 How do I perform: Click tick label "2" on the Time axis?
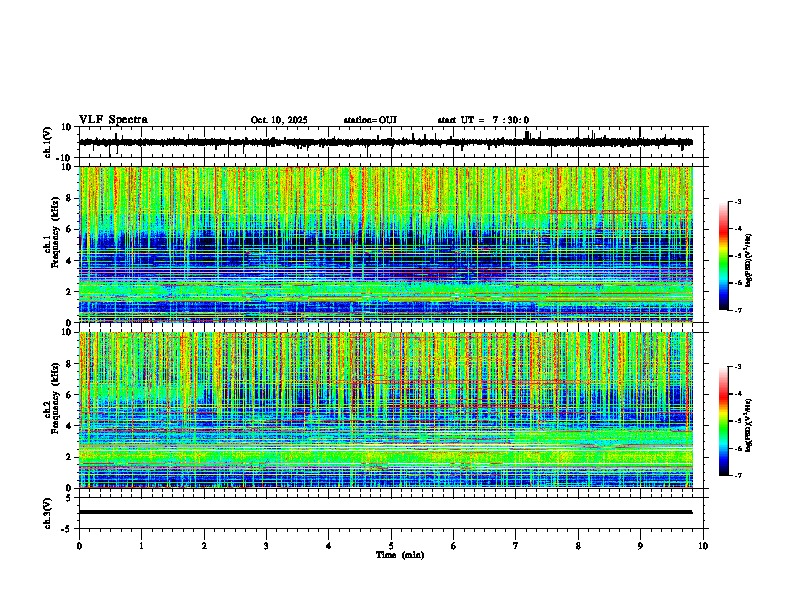[204, 546]
